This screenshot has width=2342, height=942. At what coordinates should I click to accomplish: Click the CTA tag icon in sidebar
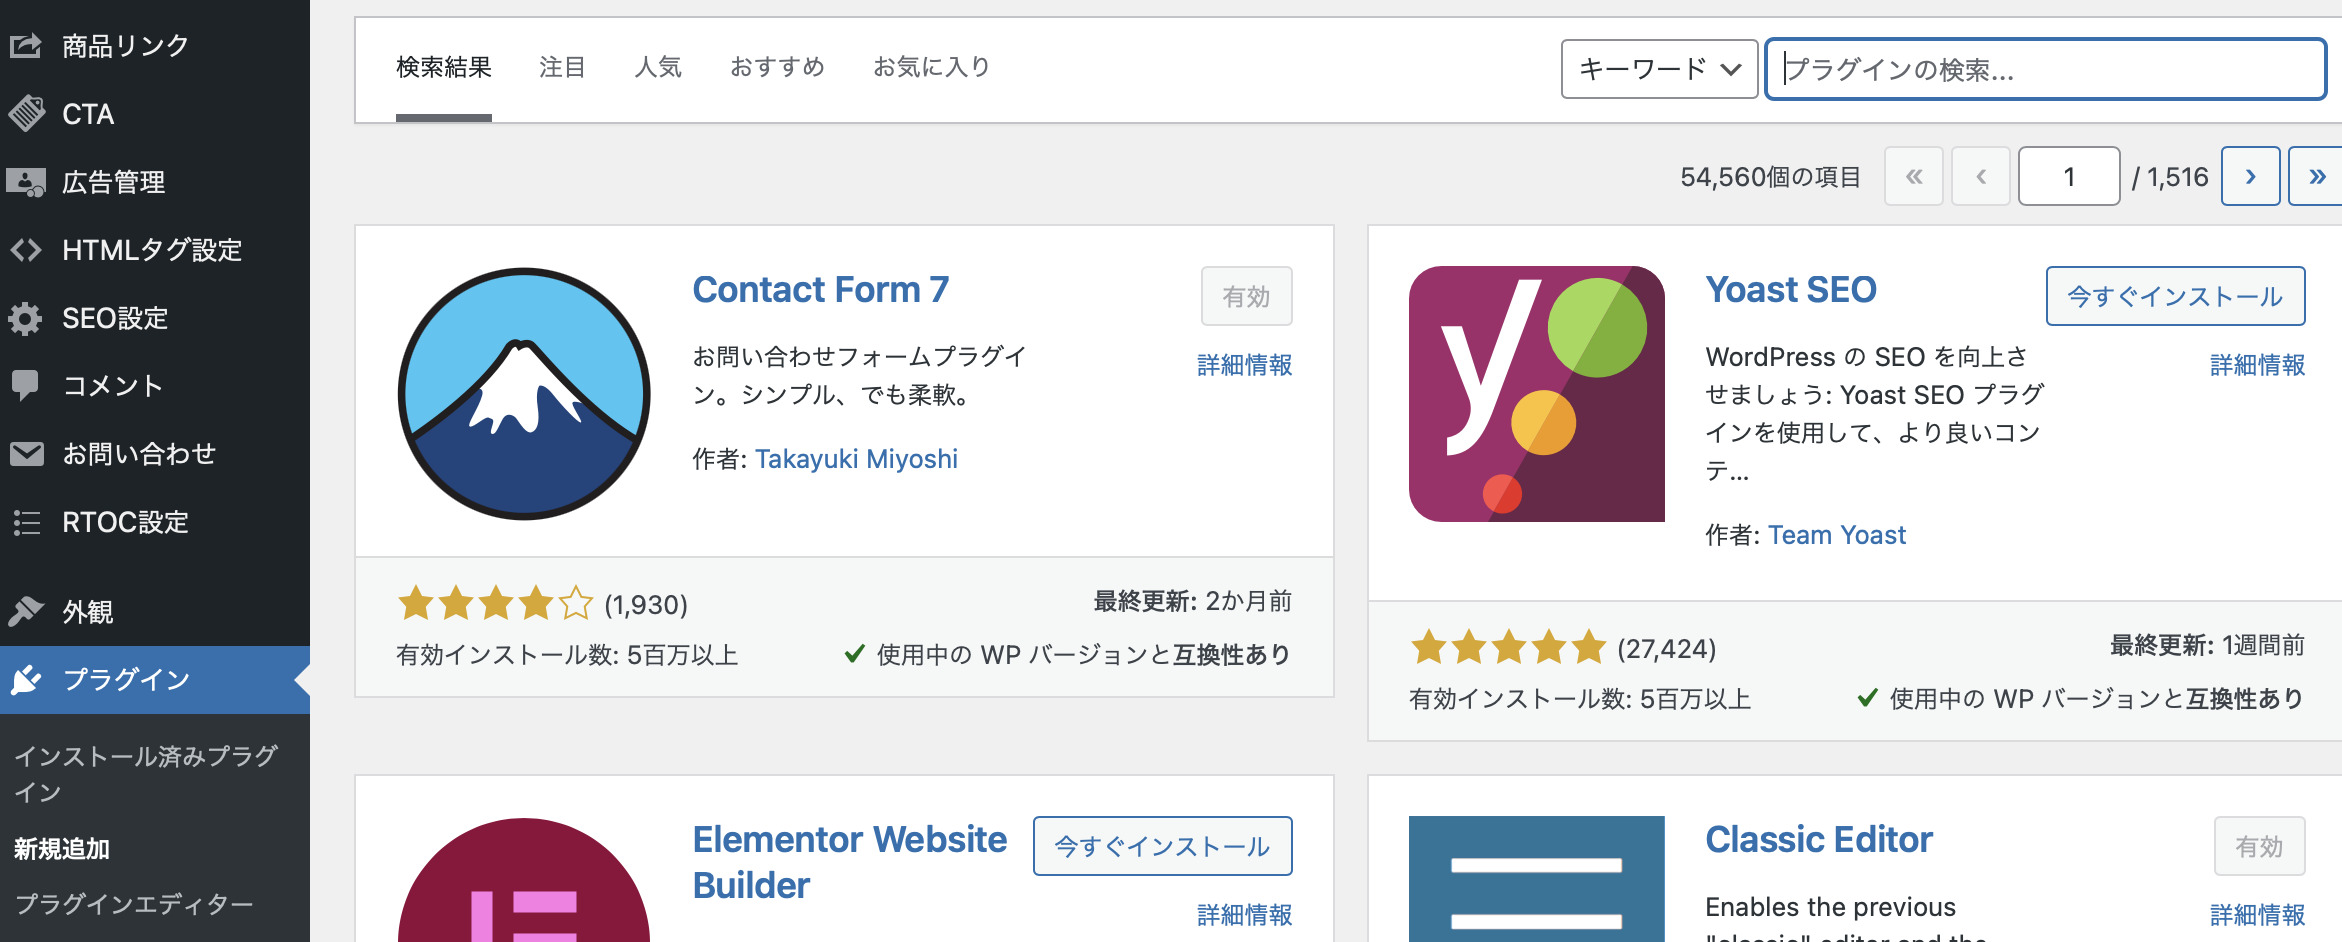coord(26,113)
